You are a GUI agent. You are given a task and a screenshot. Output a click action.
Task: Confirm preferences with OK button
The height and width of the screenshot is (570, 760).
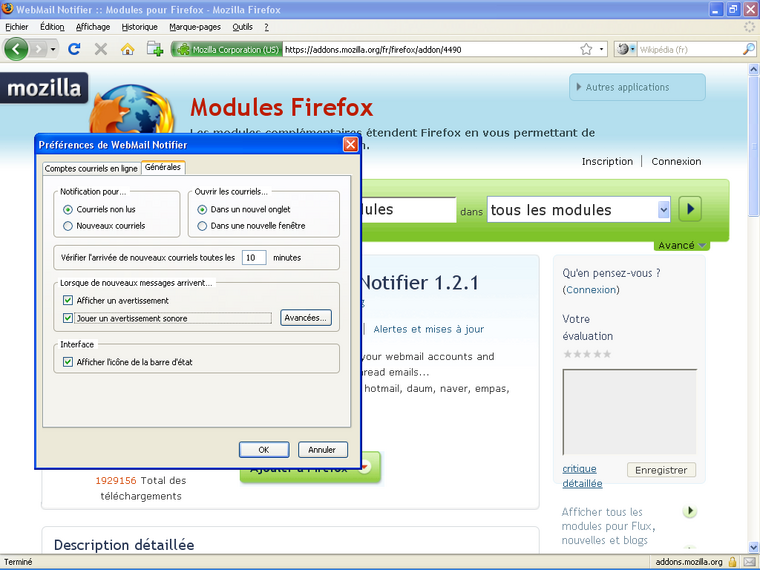point(264,450)
